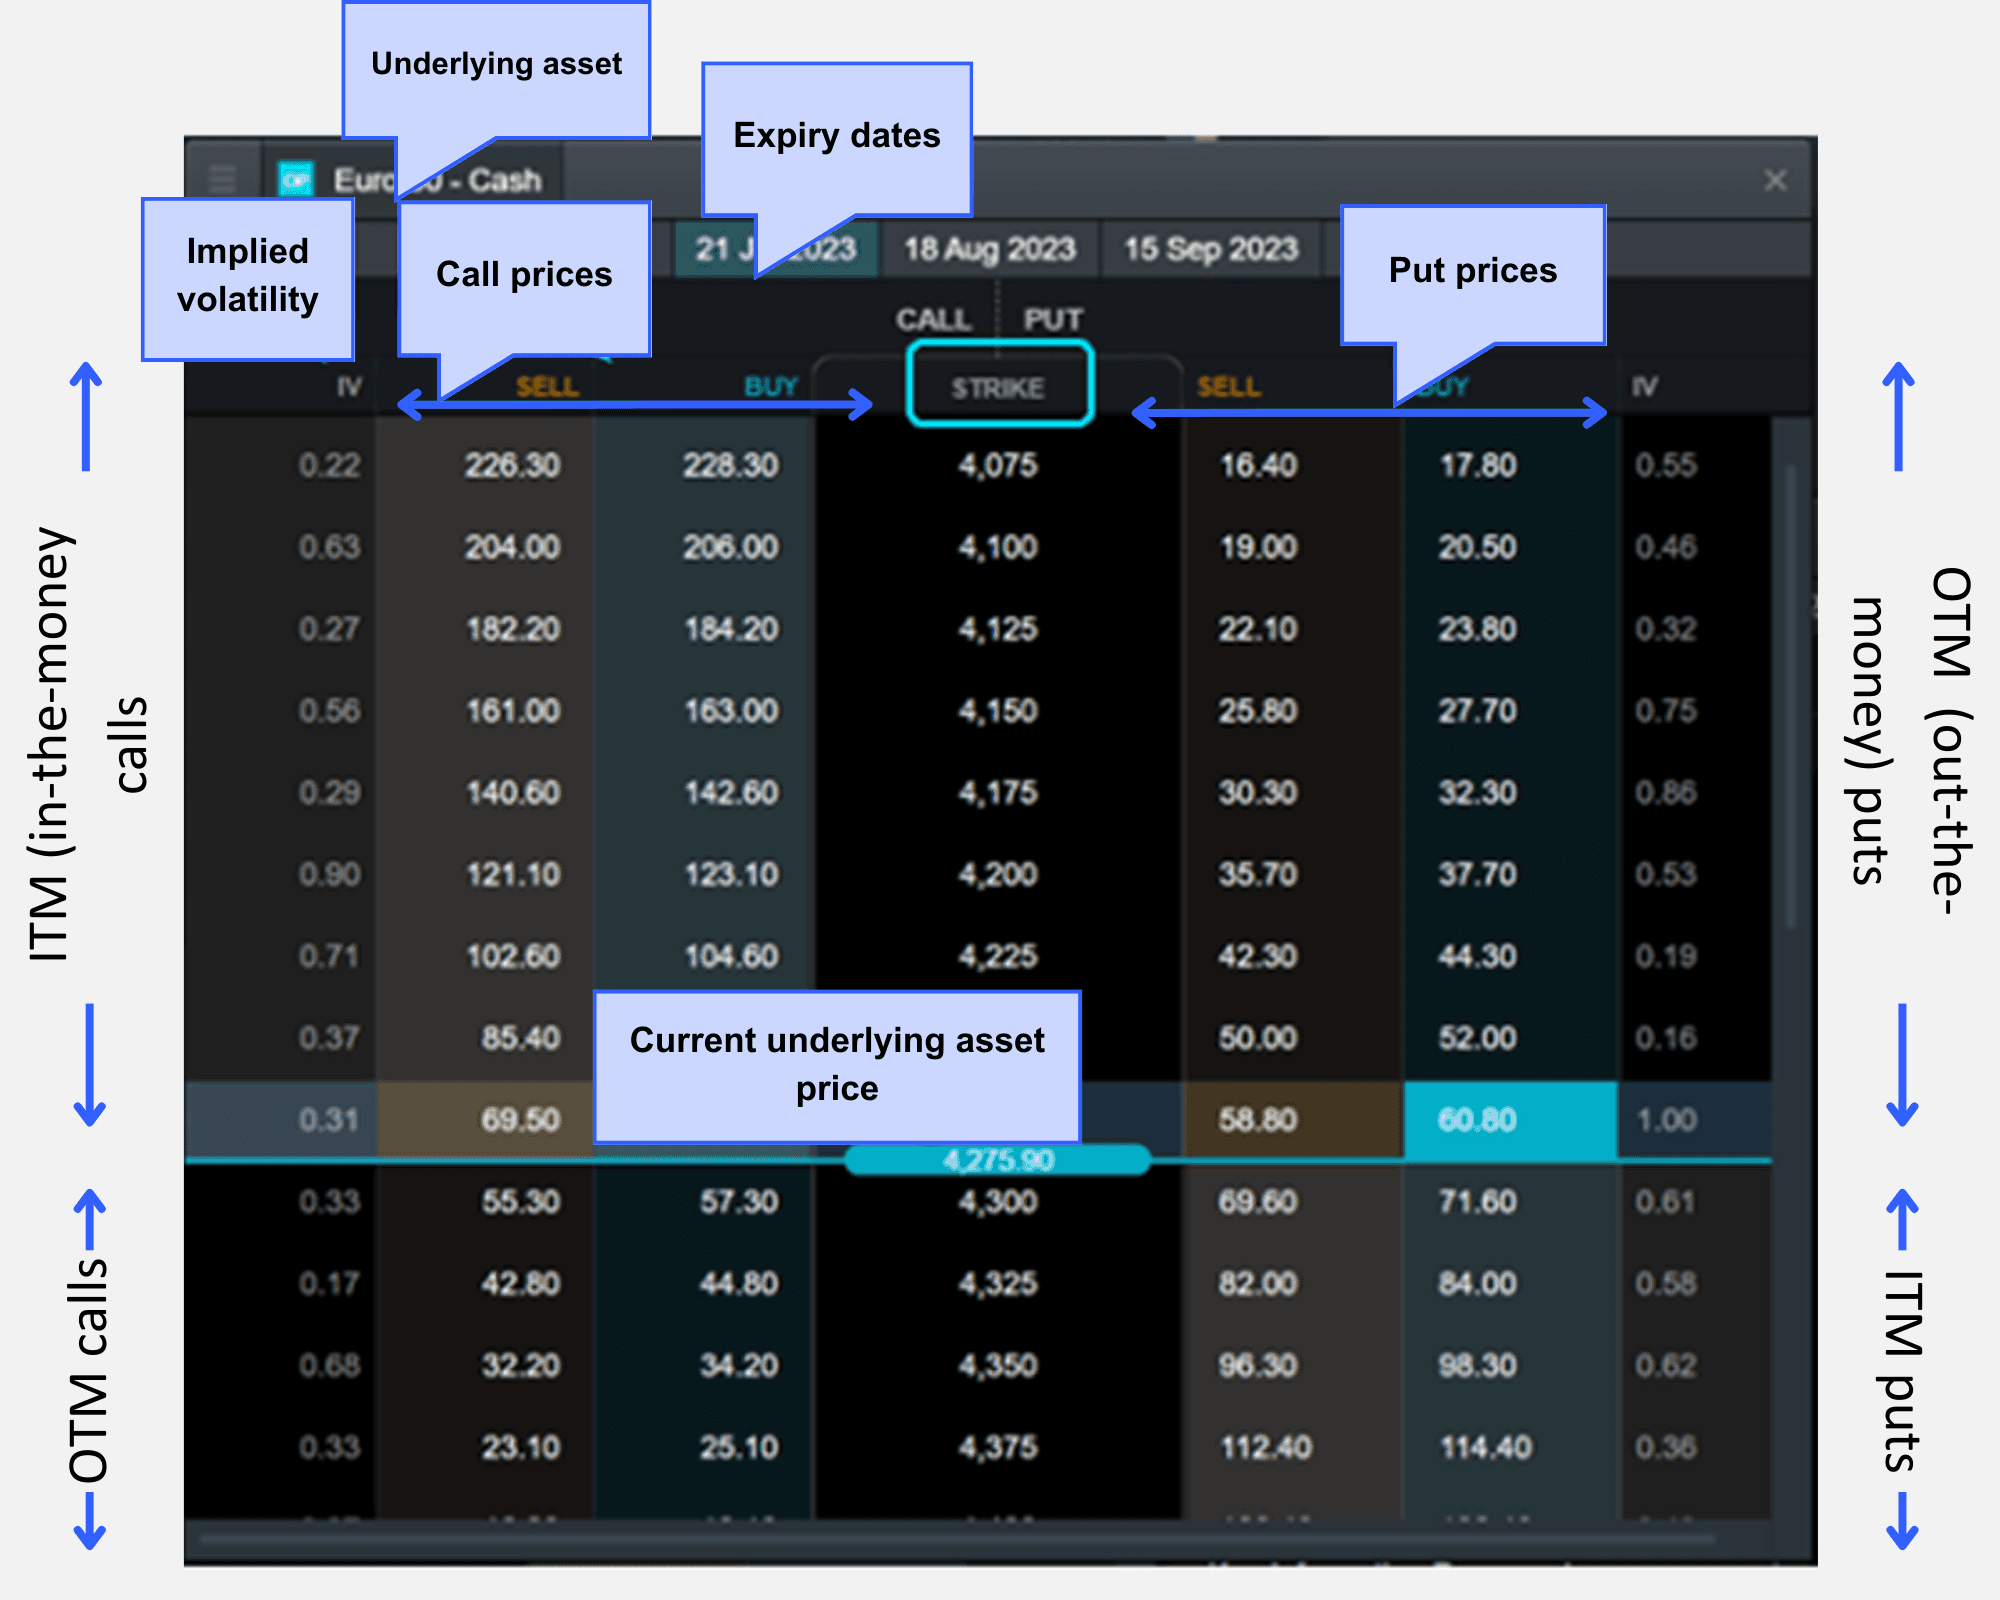Click put buy price 114.40
This screenshot has height=1600, width=2000.
(1485, 1447)
